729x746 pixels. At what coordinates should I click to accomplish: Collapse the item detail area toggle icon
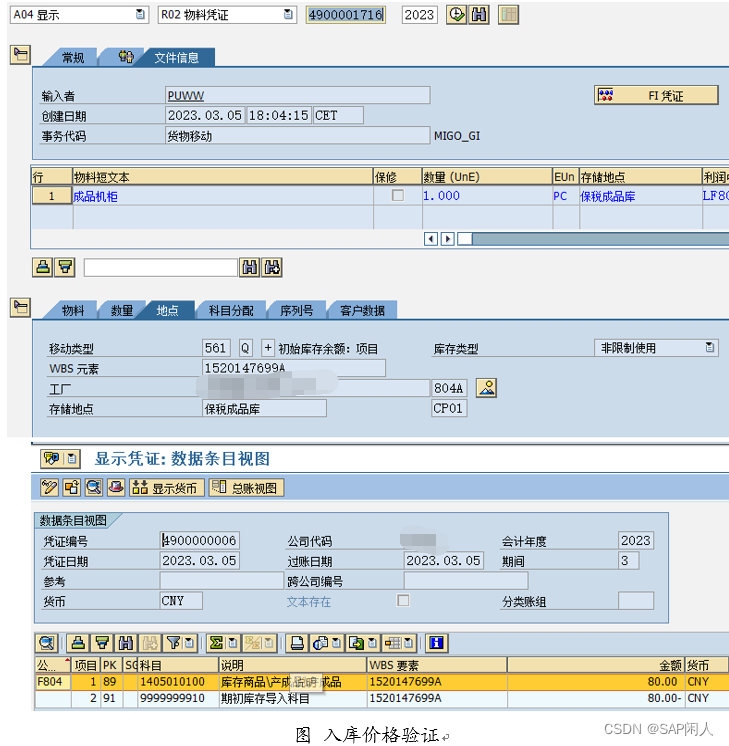point(20,307)
